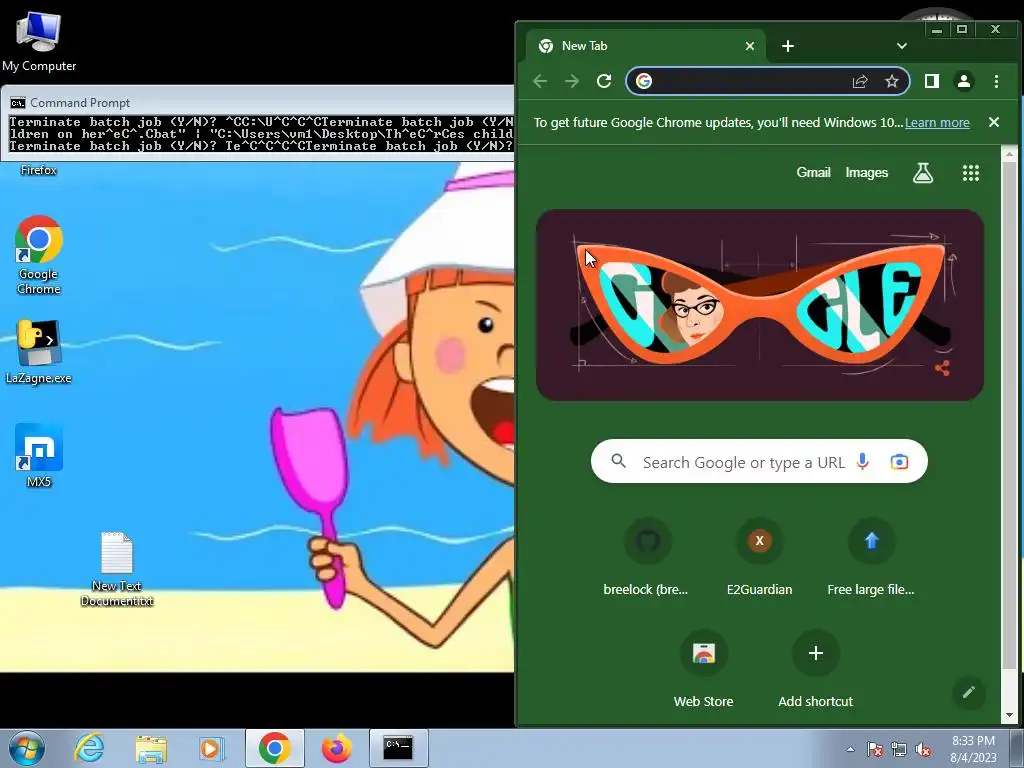Maximize the Chrome window
Screen dimensions: 1024x768
click(961, 29)
